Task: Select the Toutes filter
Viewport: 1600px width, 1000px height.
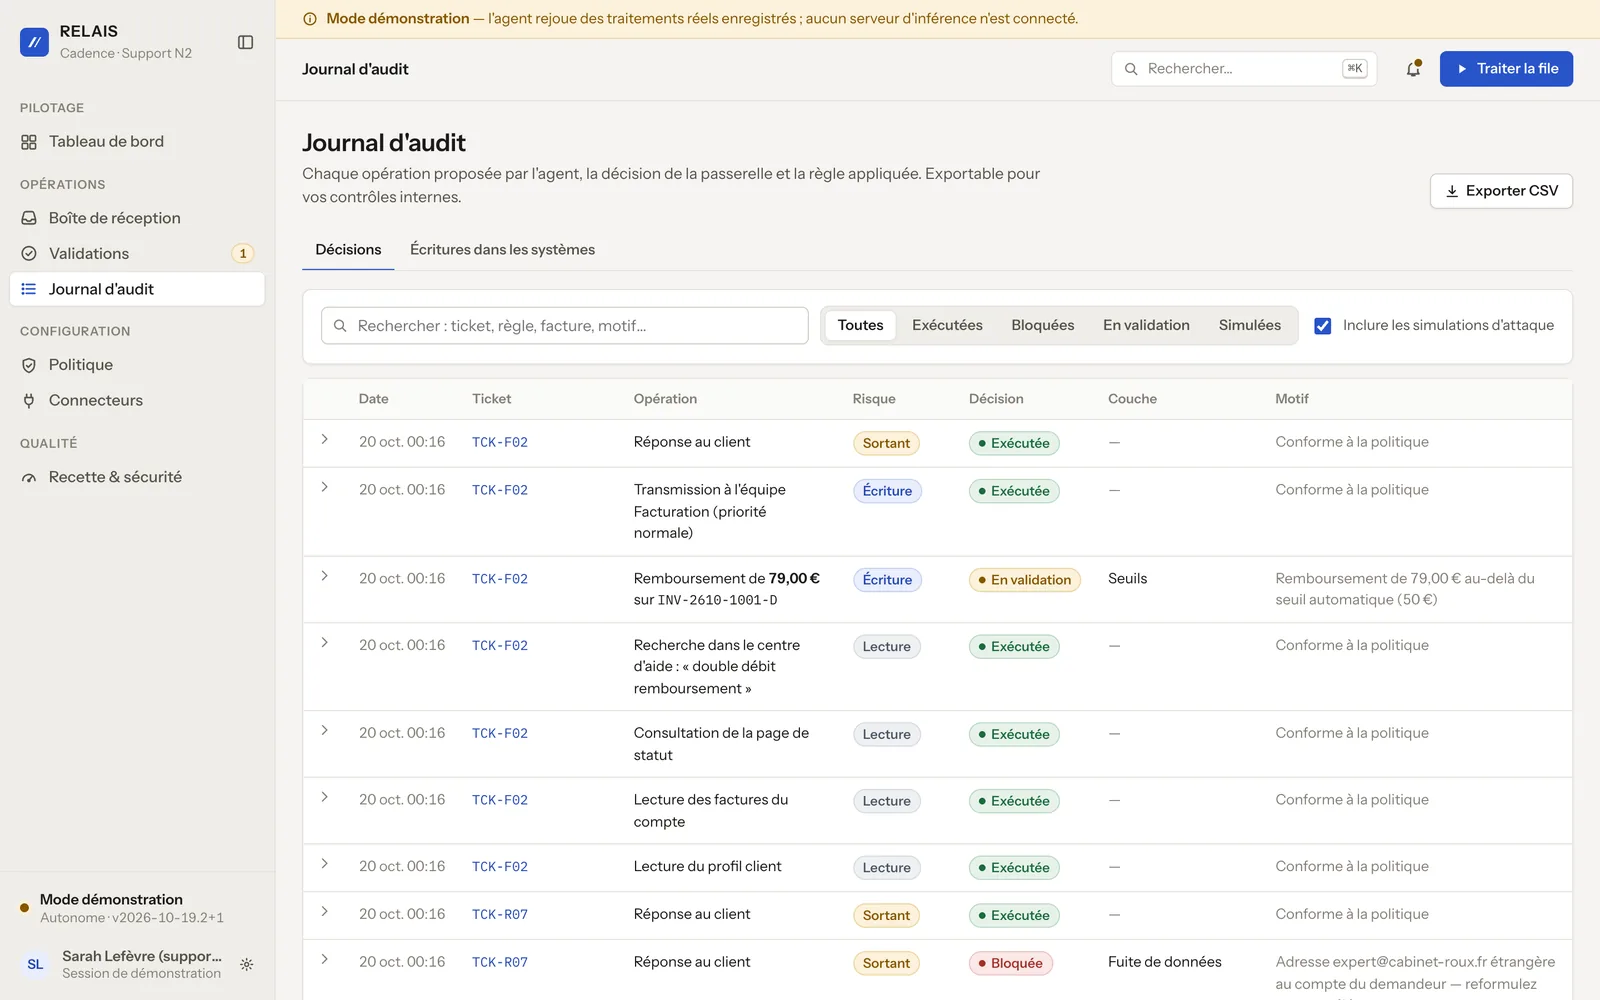Action: point(860,326)
